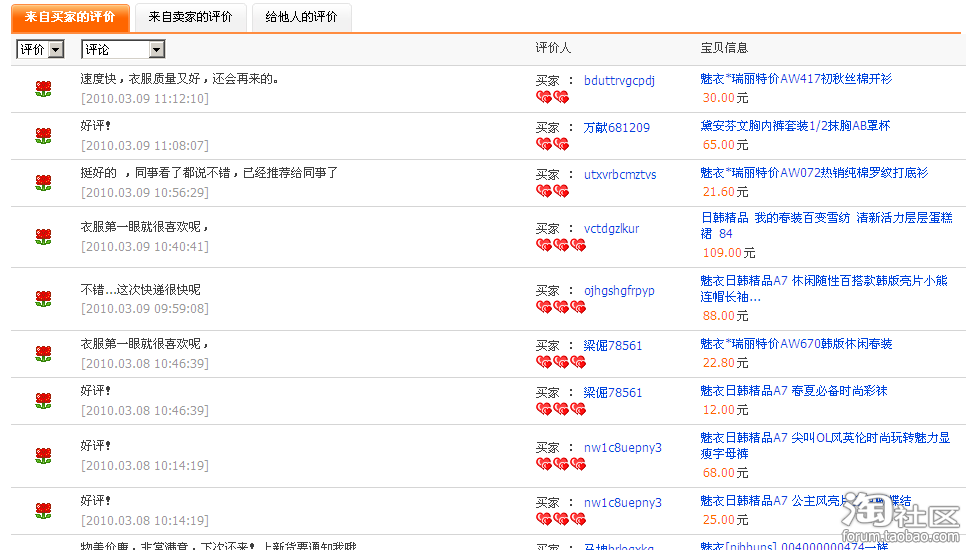Visit buyer nw1c8uepny3 on the 尖叫OL风 row
This screenshot has width=968, height=550.
(622, 447)
